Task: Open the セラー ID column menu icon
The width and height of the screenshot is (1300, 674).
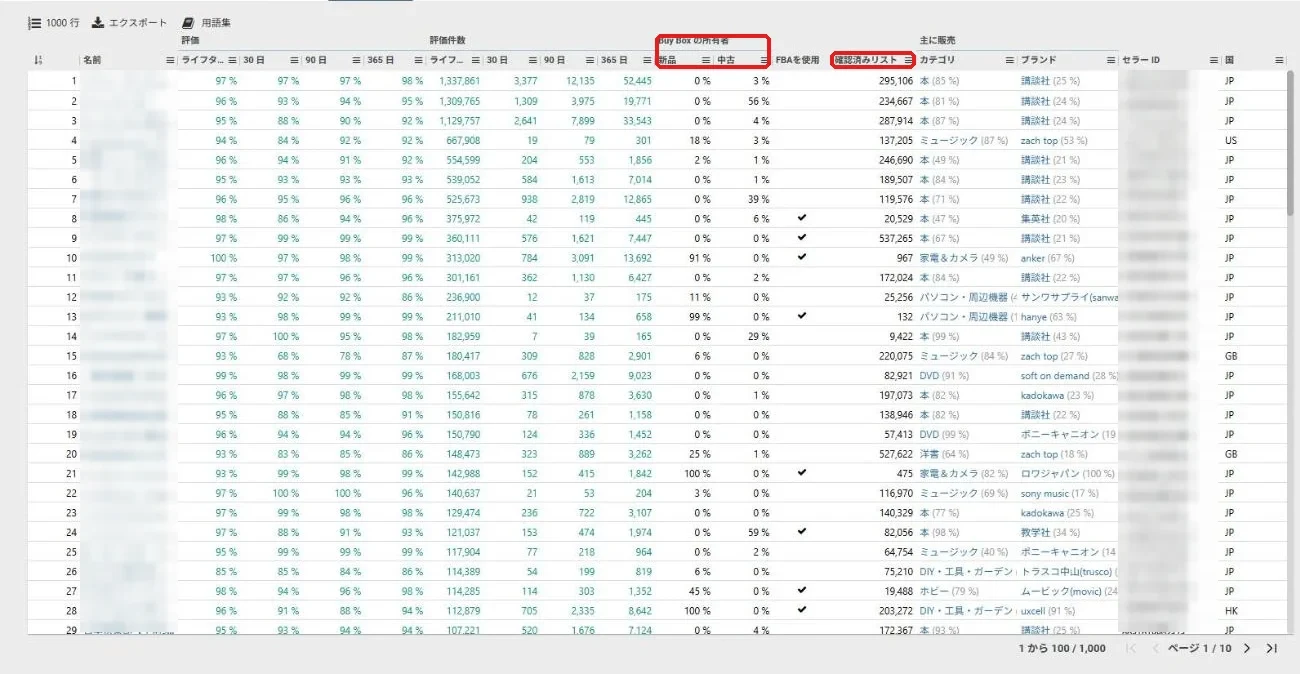Action: click(x=1214, y=60)
